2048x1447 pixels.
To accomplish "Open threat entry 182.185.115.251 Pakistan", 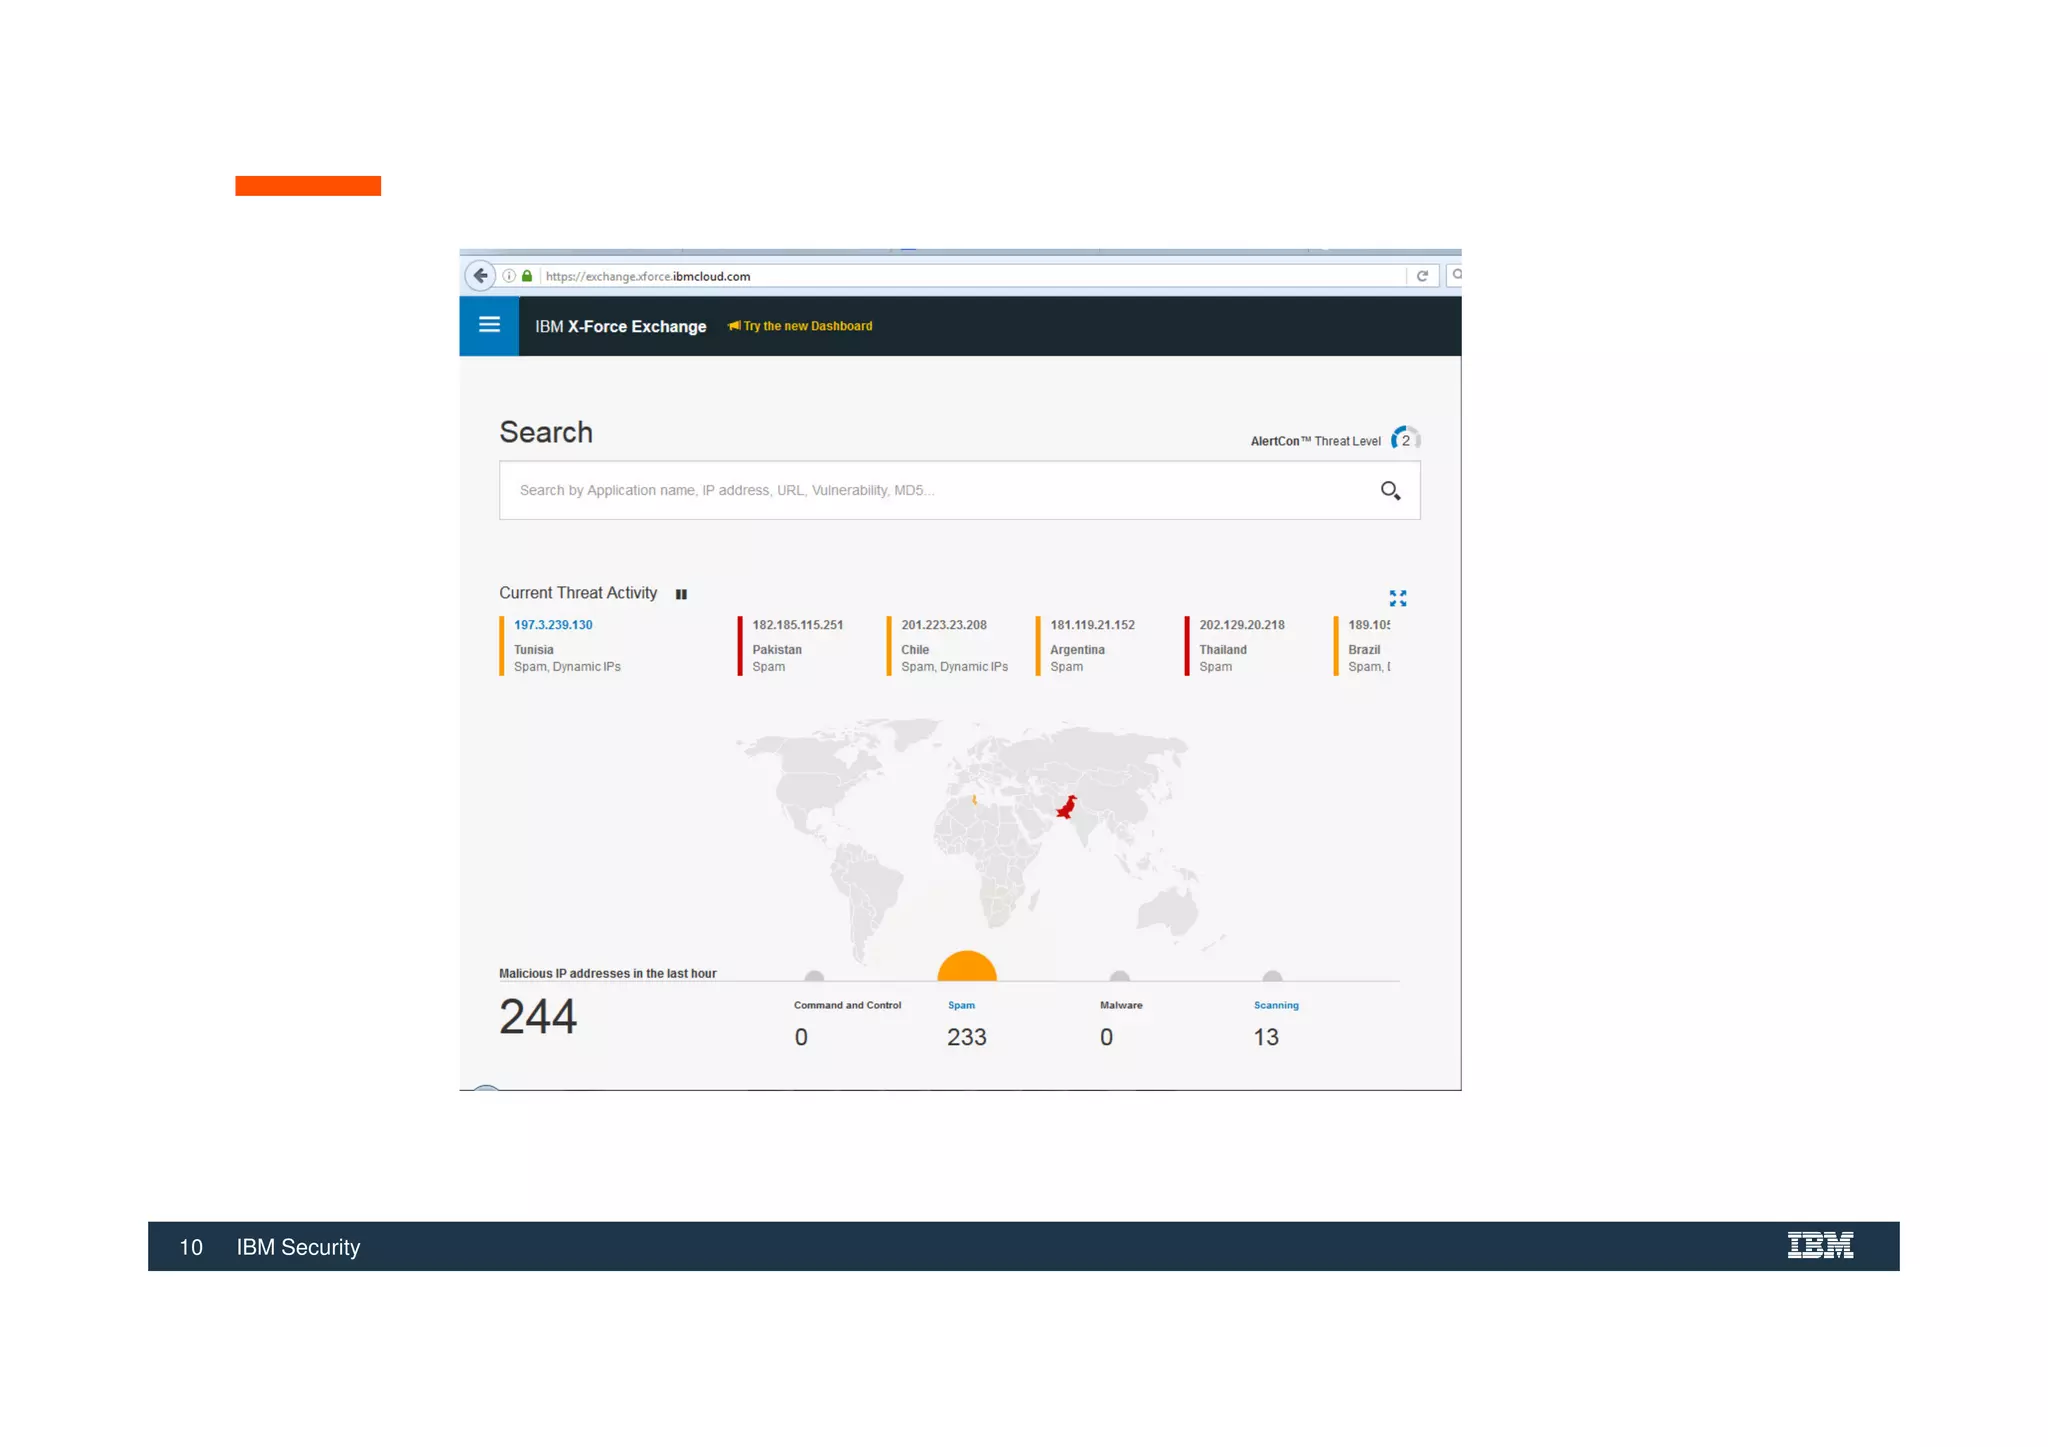I will point(798,645).
